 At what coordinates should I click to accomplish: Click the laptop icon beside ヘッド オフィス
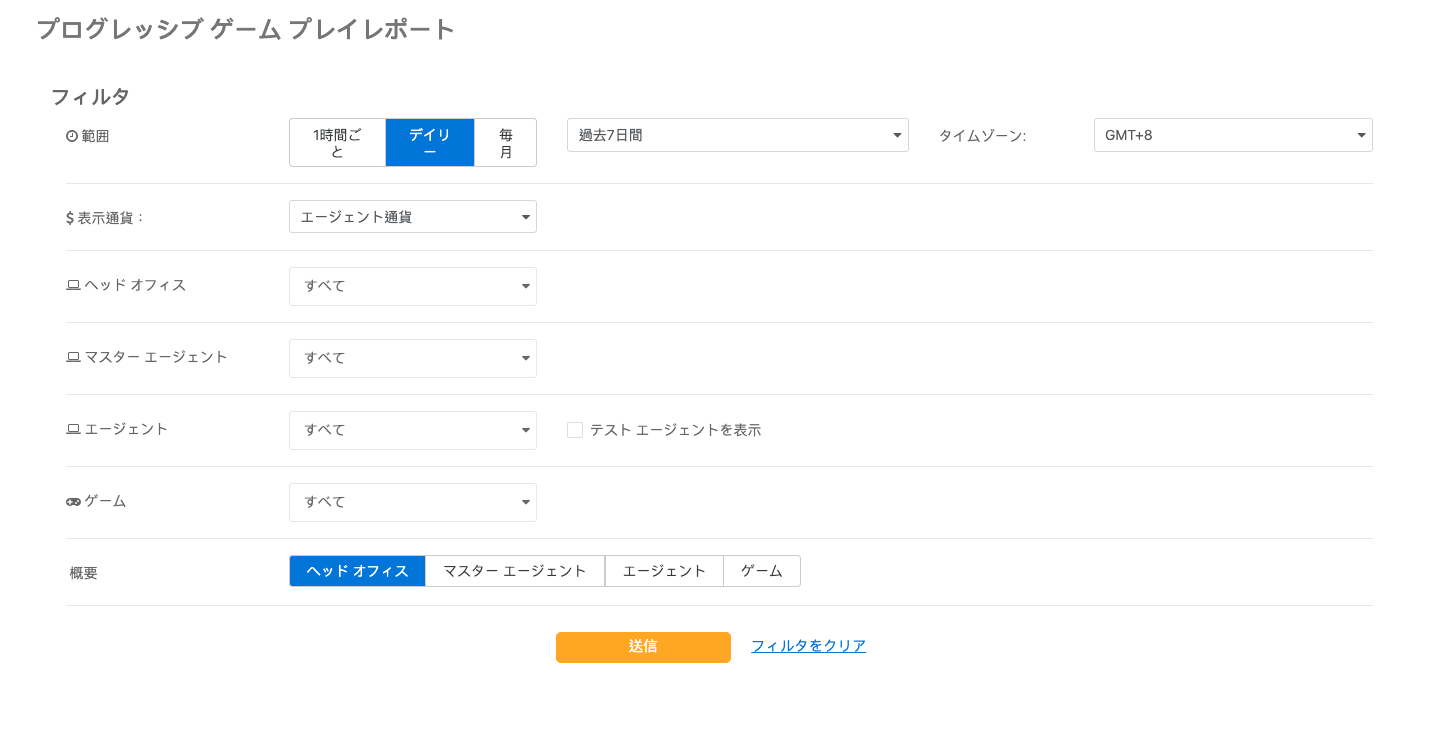(x=72, y=285)
